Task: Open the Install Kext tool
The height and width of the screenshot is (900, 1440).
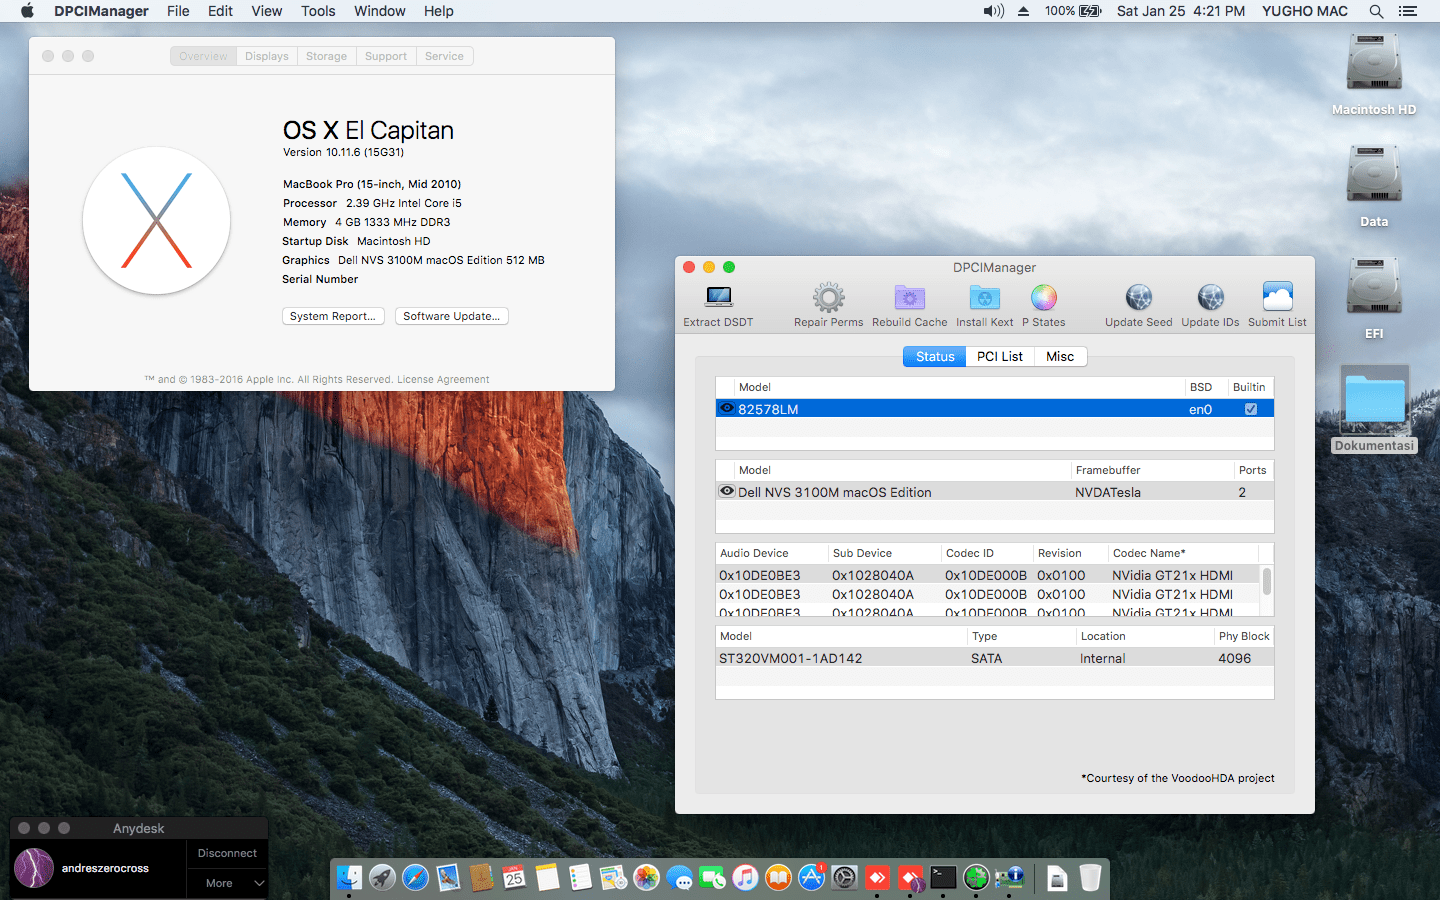Action: pos(984,297)
